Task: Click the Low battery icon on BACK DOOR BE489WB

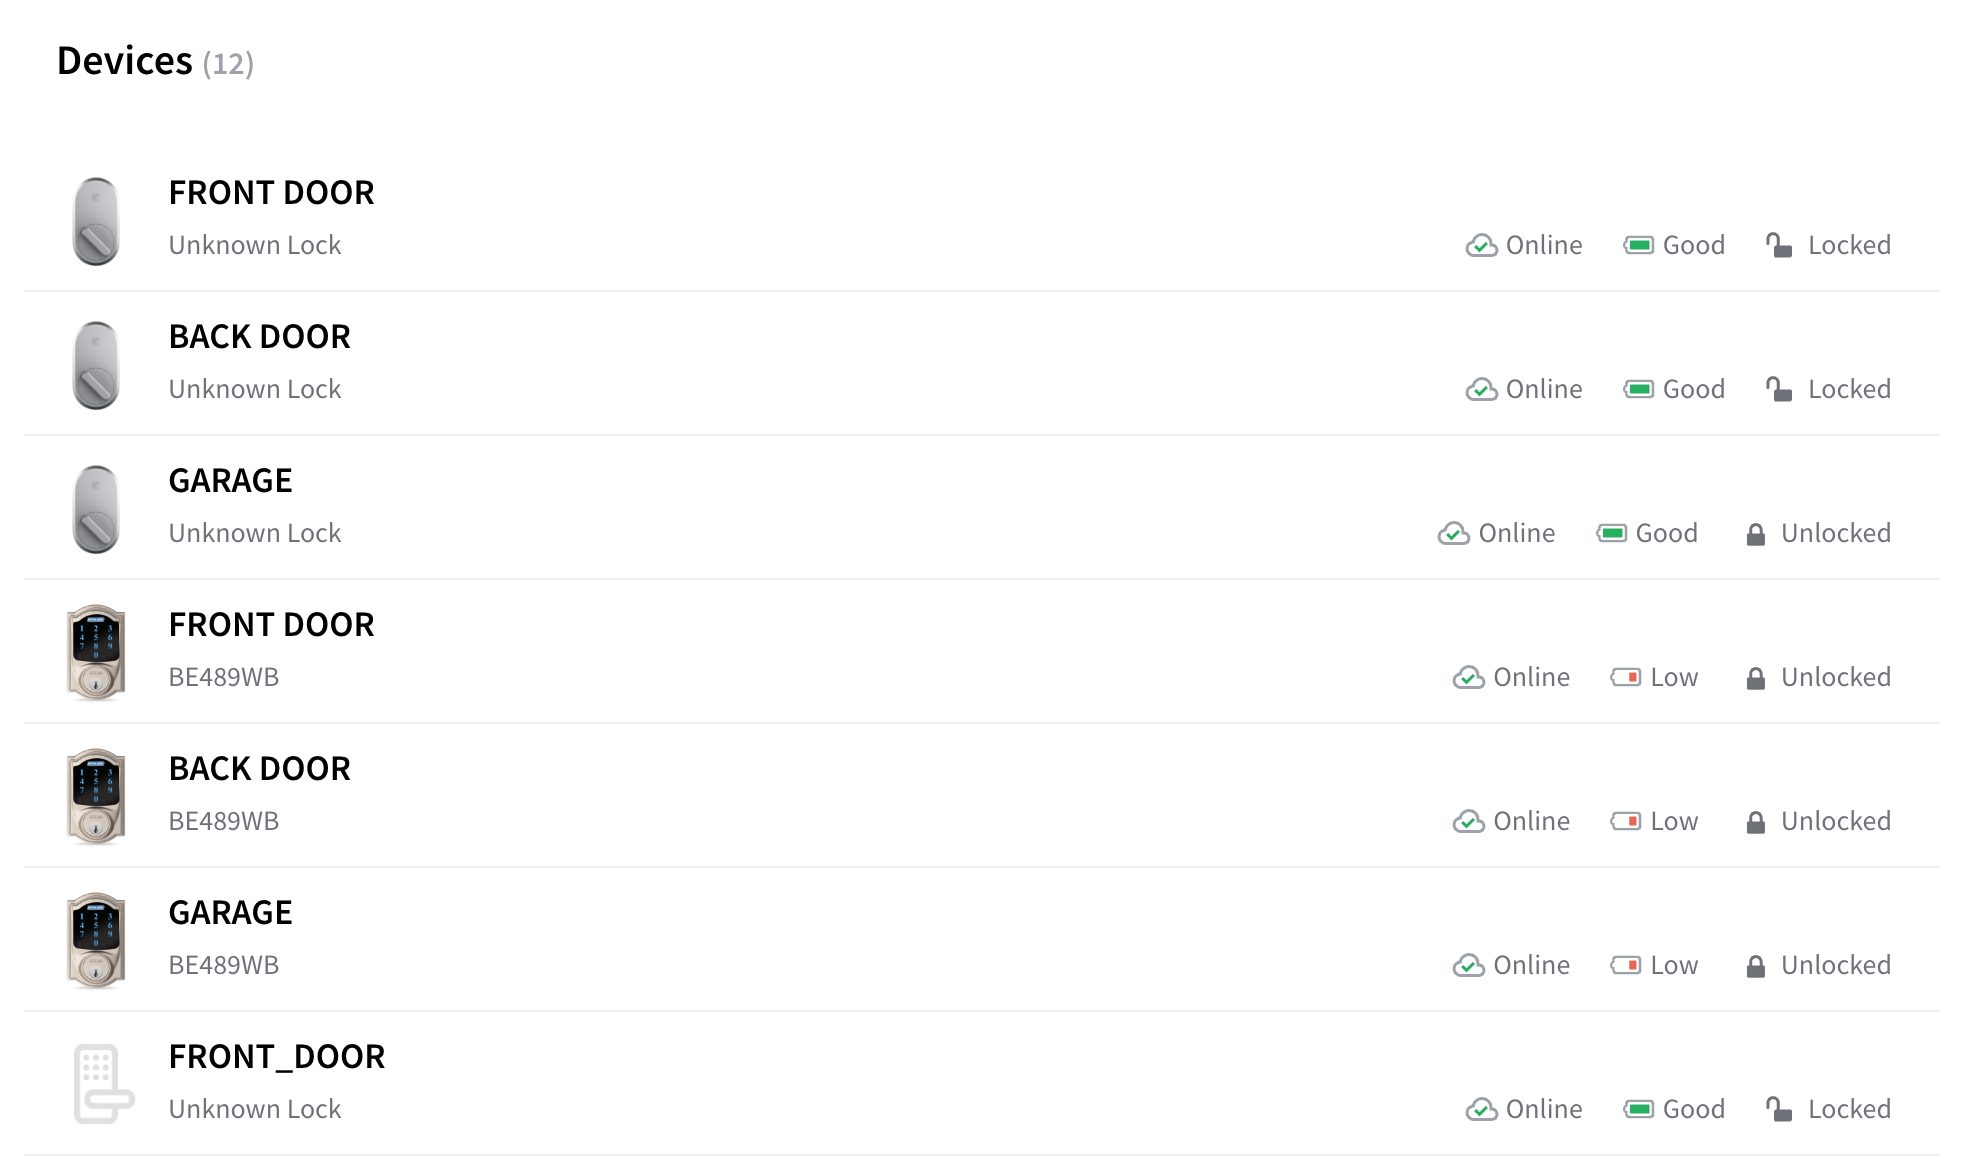Action: (x=1625, y=821)
